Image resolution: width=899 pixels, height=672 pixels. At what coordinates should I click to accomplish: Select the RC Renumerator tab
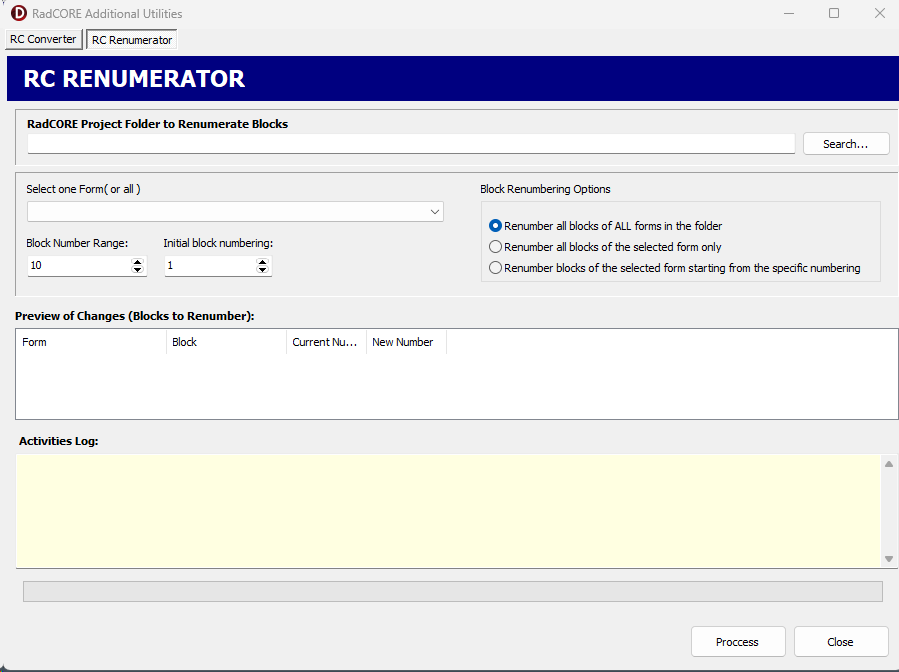tap(132, 40)
